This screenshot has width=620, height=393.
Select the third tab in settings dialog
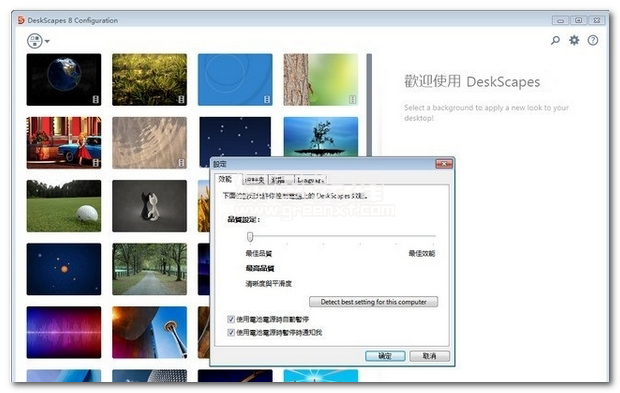click(281, 180)
